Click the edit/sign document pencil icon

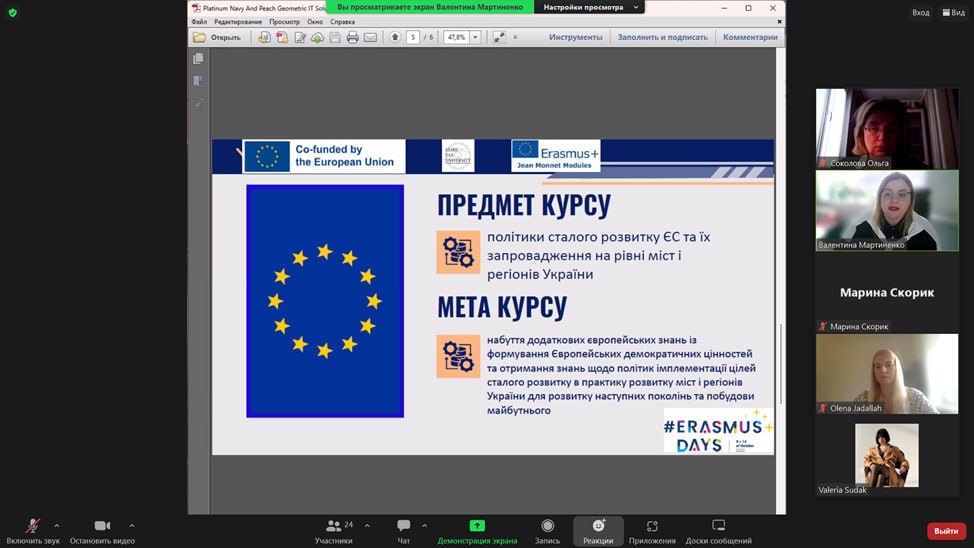click(300, 37)
